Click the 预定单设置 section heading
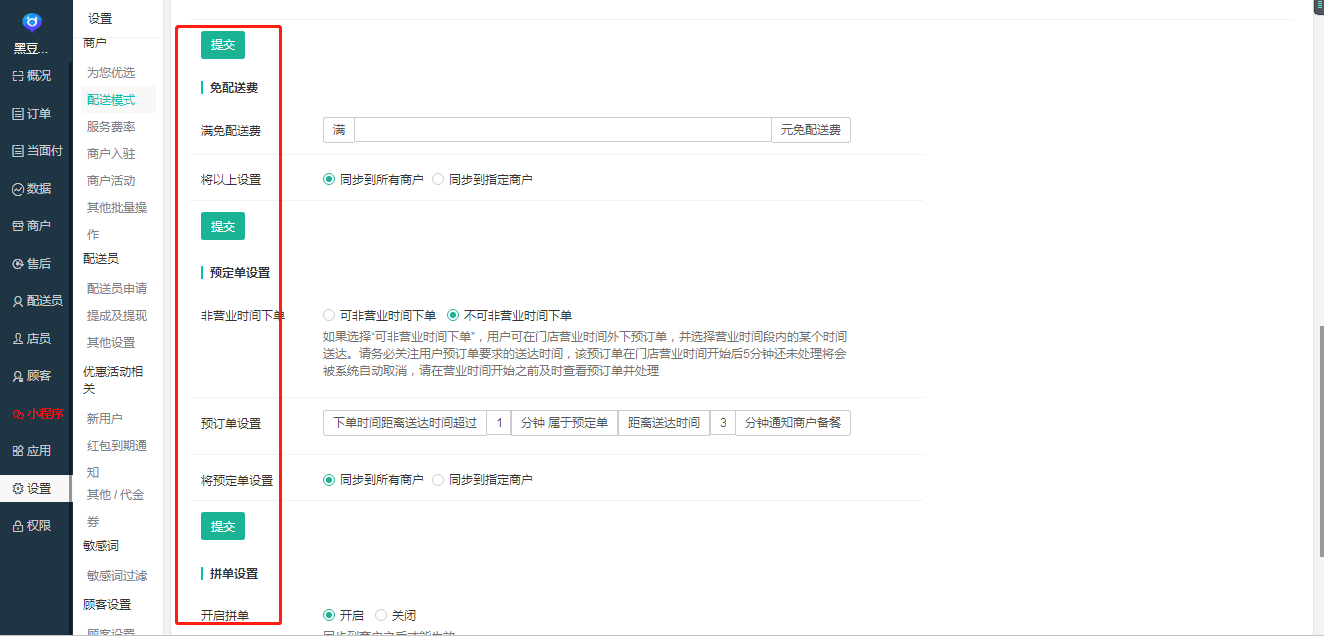 [x=240, y=273]
